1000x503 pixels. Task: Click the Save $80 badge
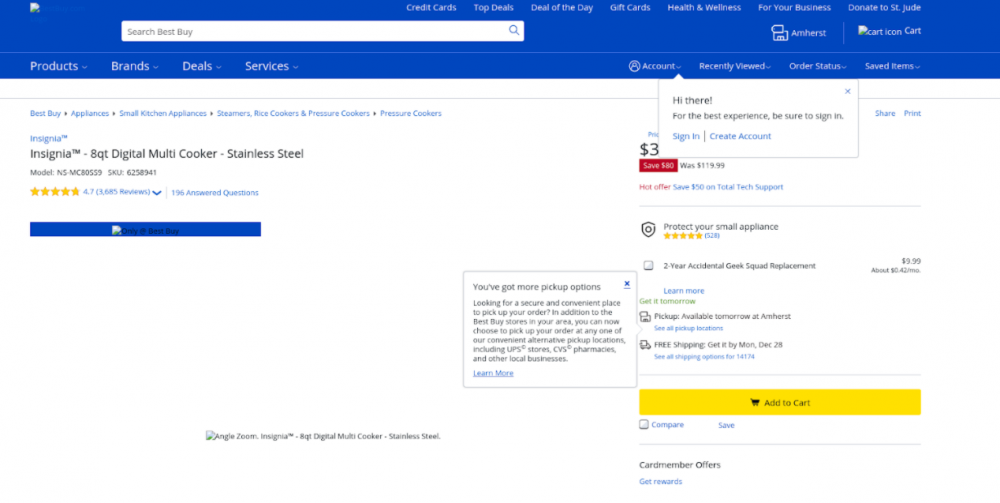click(658, 166)
